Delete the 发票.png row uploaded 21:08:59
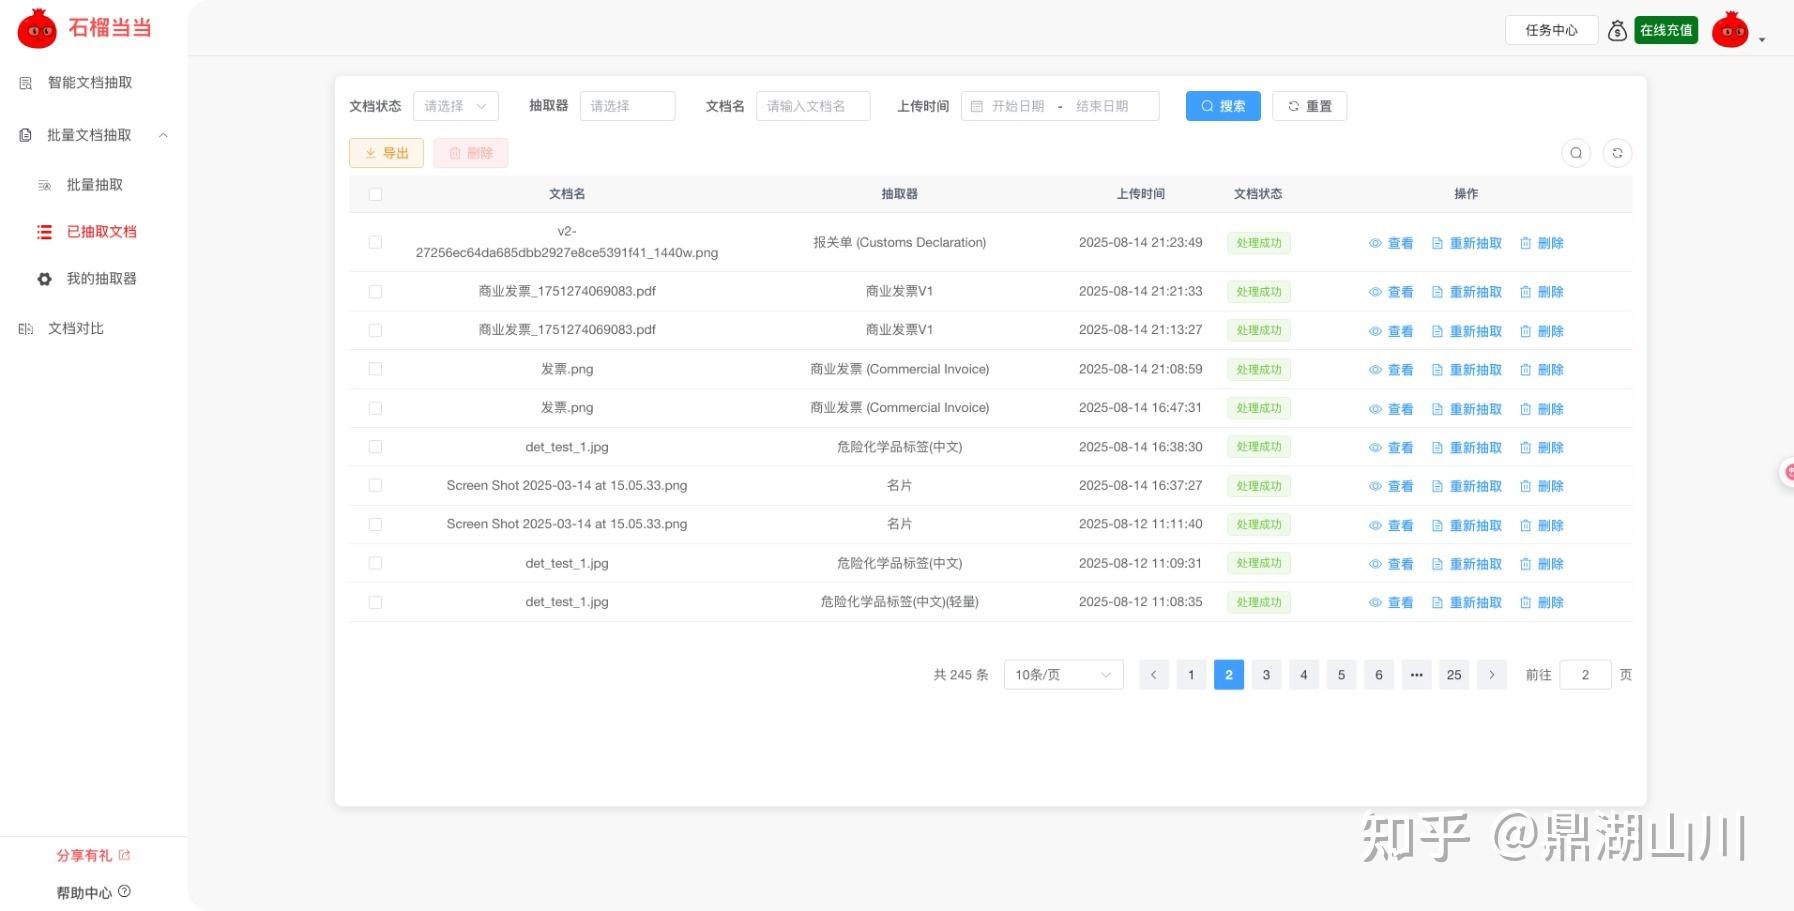The image size is (1794, 911). pos(1541,370)
